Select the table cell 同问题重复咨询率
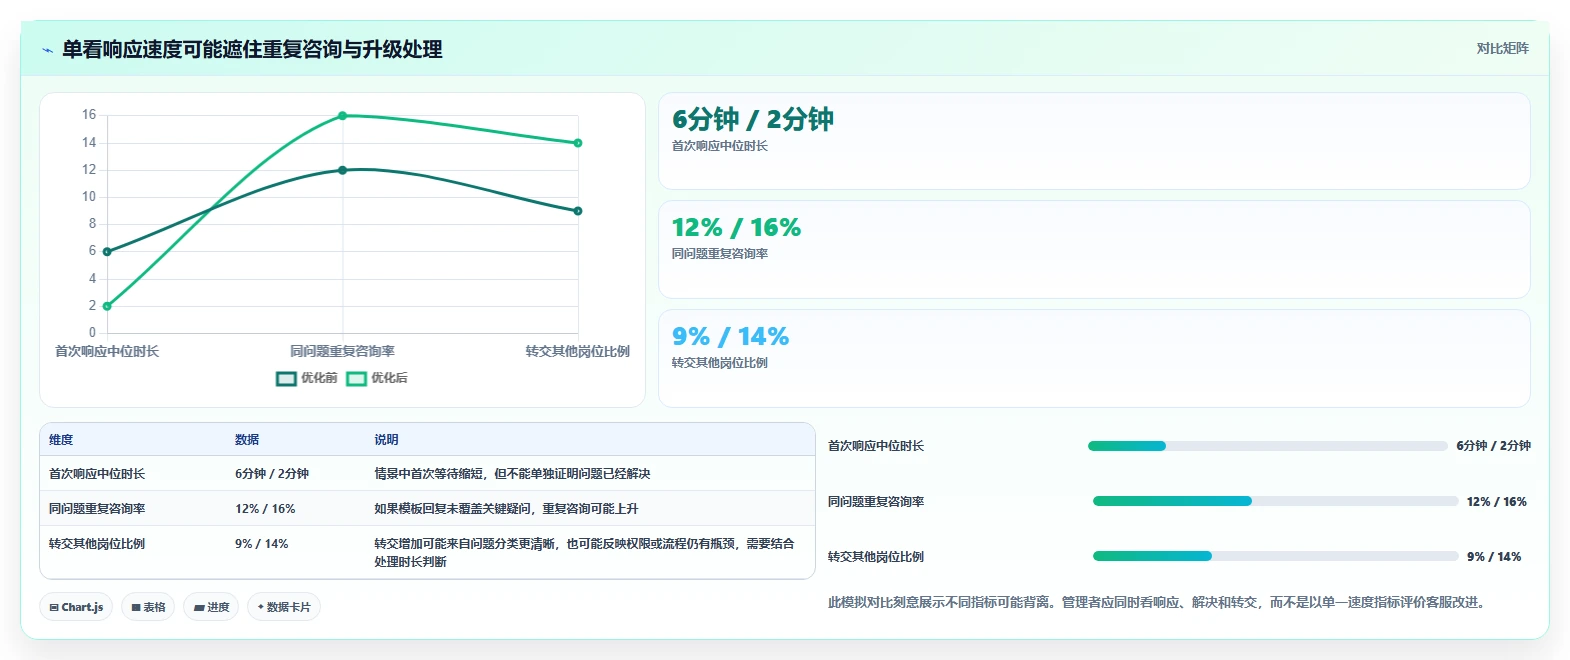 97,509
